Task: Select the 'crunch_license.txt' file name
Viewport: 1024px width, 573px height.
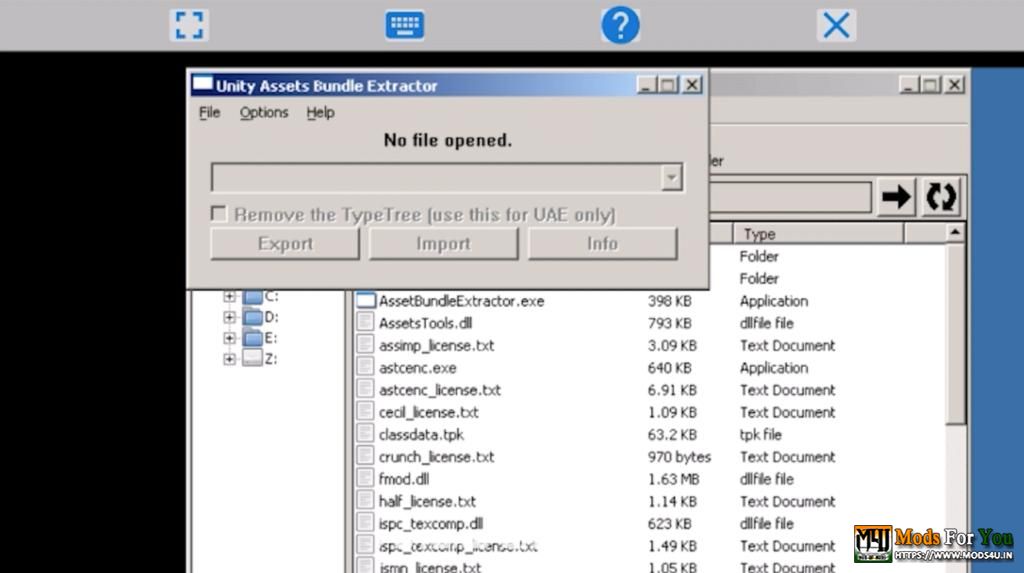Action: click(x=436, y=457)
